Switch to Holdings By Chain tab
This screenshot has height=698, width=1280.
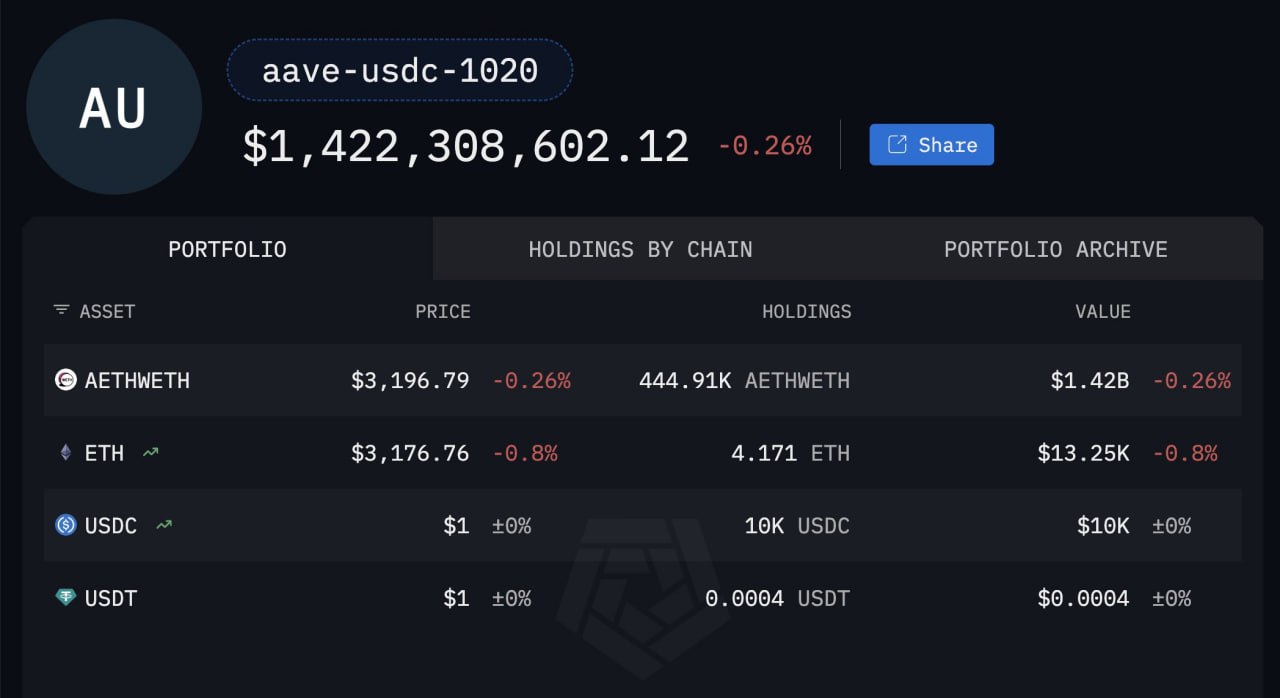point(640,249)
